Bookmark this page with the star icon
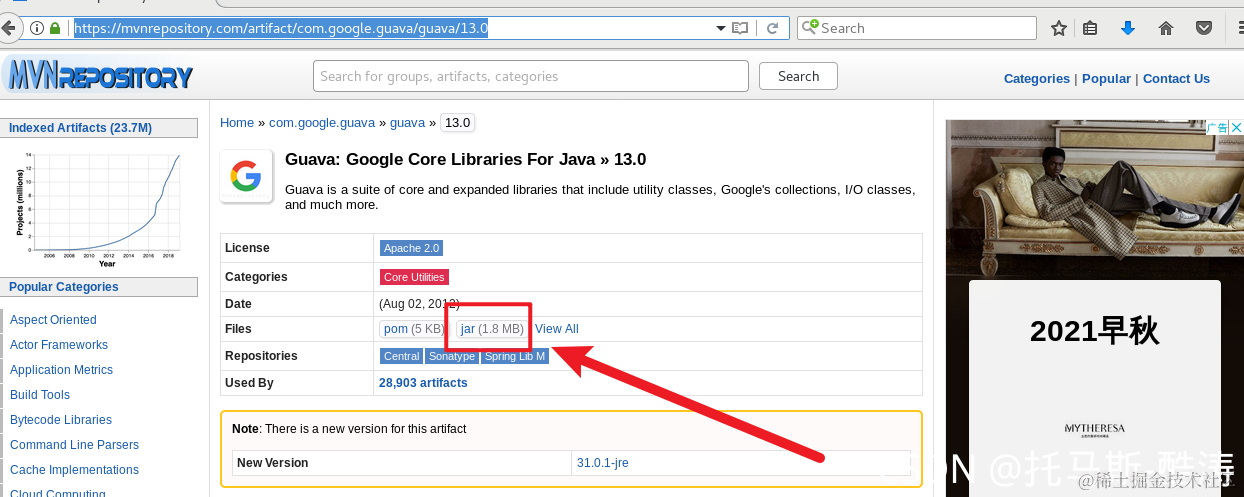The height and width of the screenshot is (497, 1244). (1059, 28)
